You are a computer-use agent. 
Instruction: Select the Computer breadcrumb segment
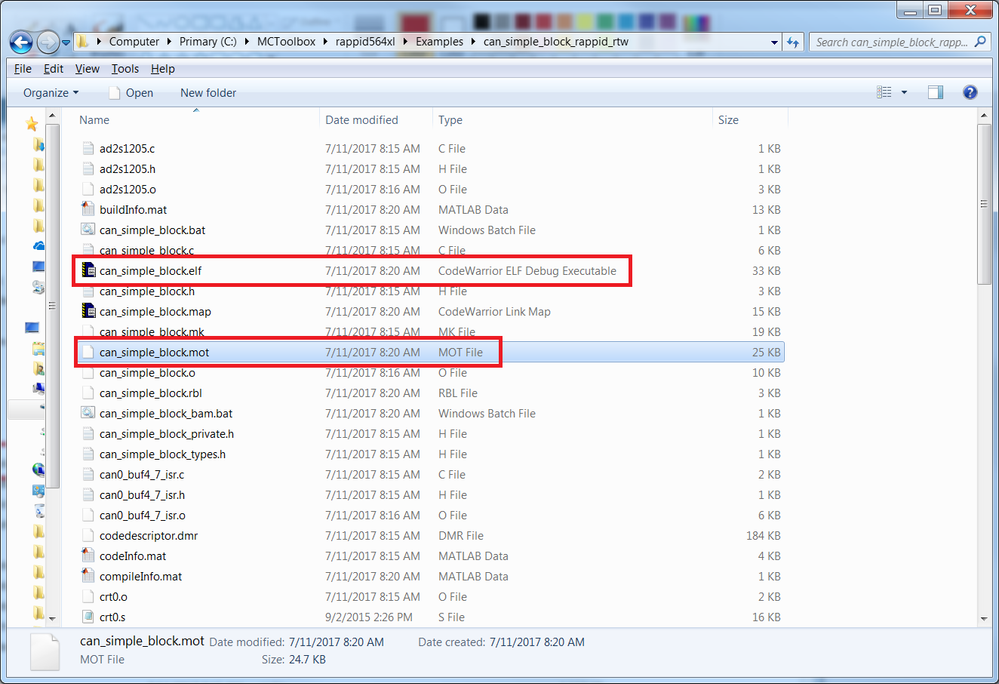click(x=134, y=41)
